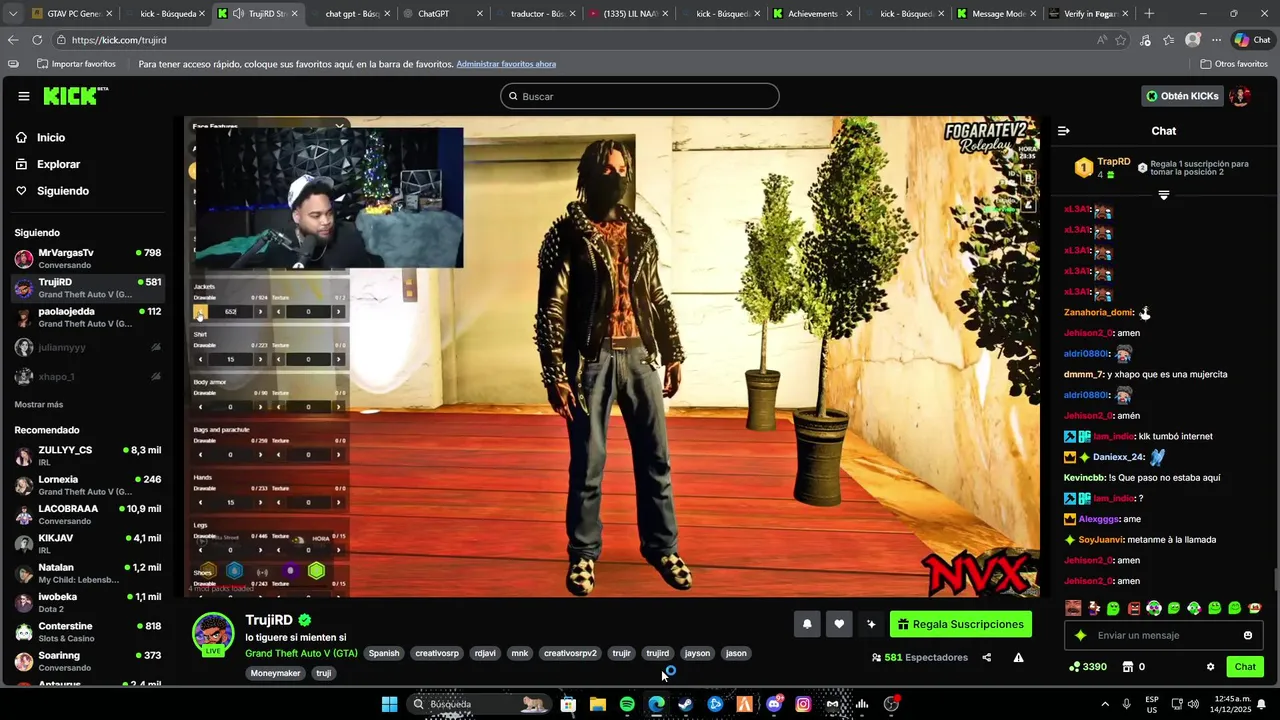Collapse the chat panel arrow icon
The height and width of the screenshot is (720, 1280).
click(1064, 131)
